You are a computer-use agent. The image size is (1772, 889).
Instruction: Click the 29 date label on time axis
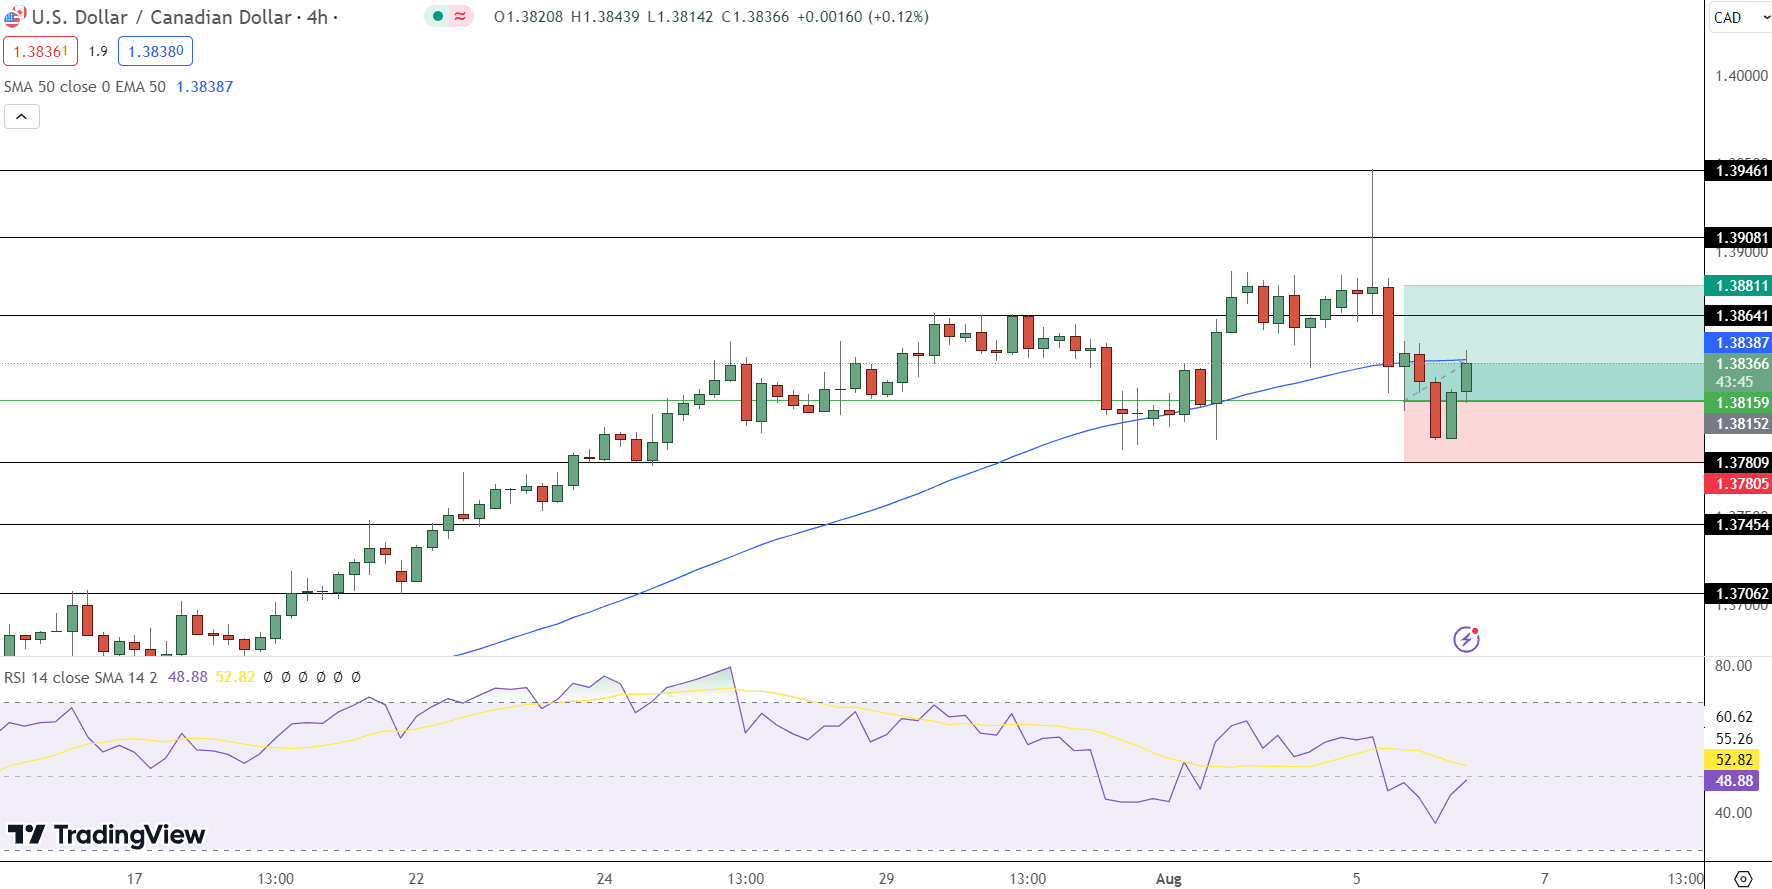pos(886,879)
